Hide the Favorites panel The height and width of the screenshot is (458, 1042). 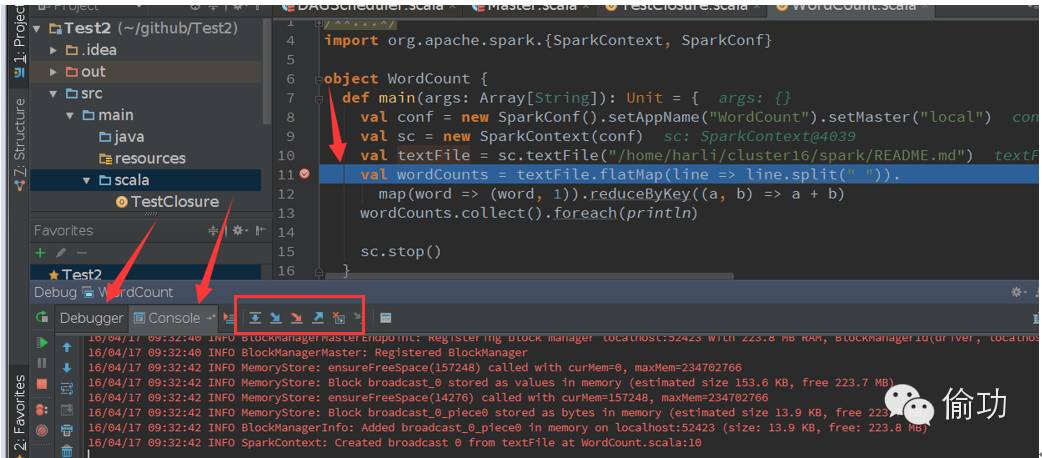point(260,231)
